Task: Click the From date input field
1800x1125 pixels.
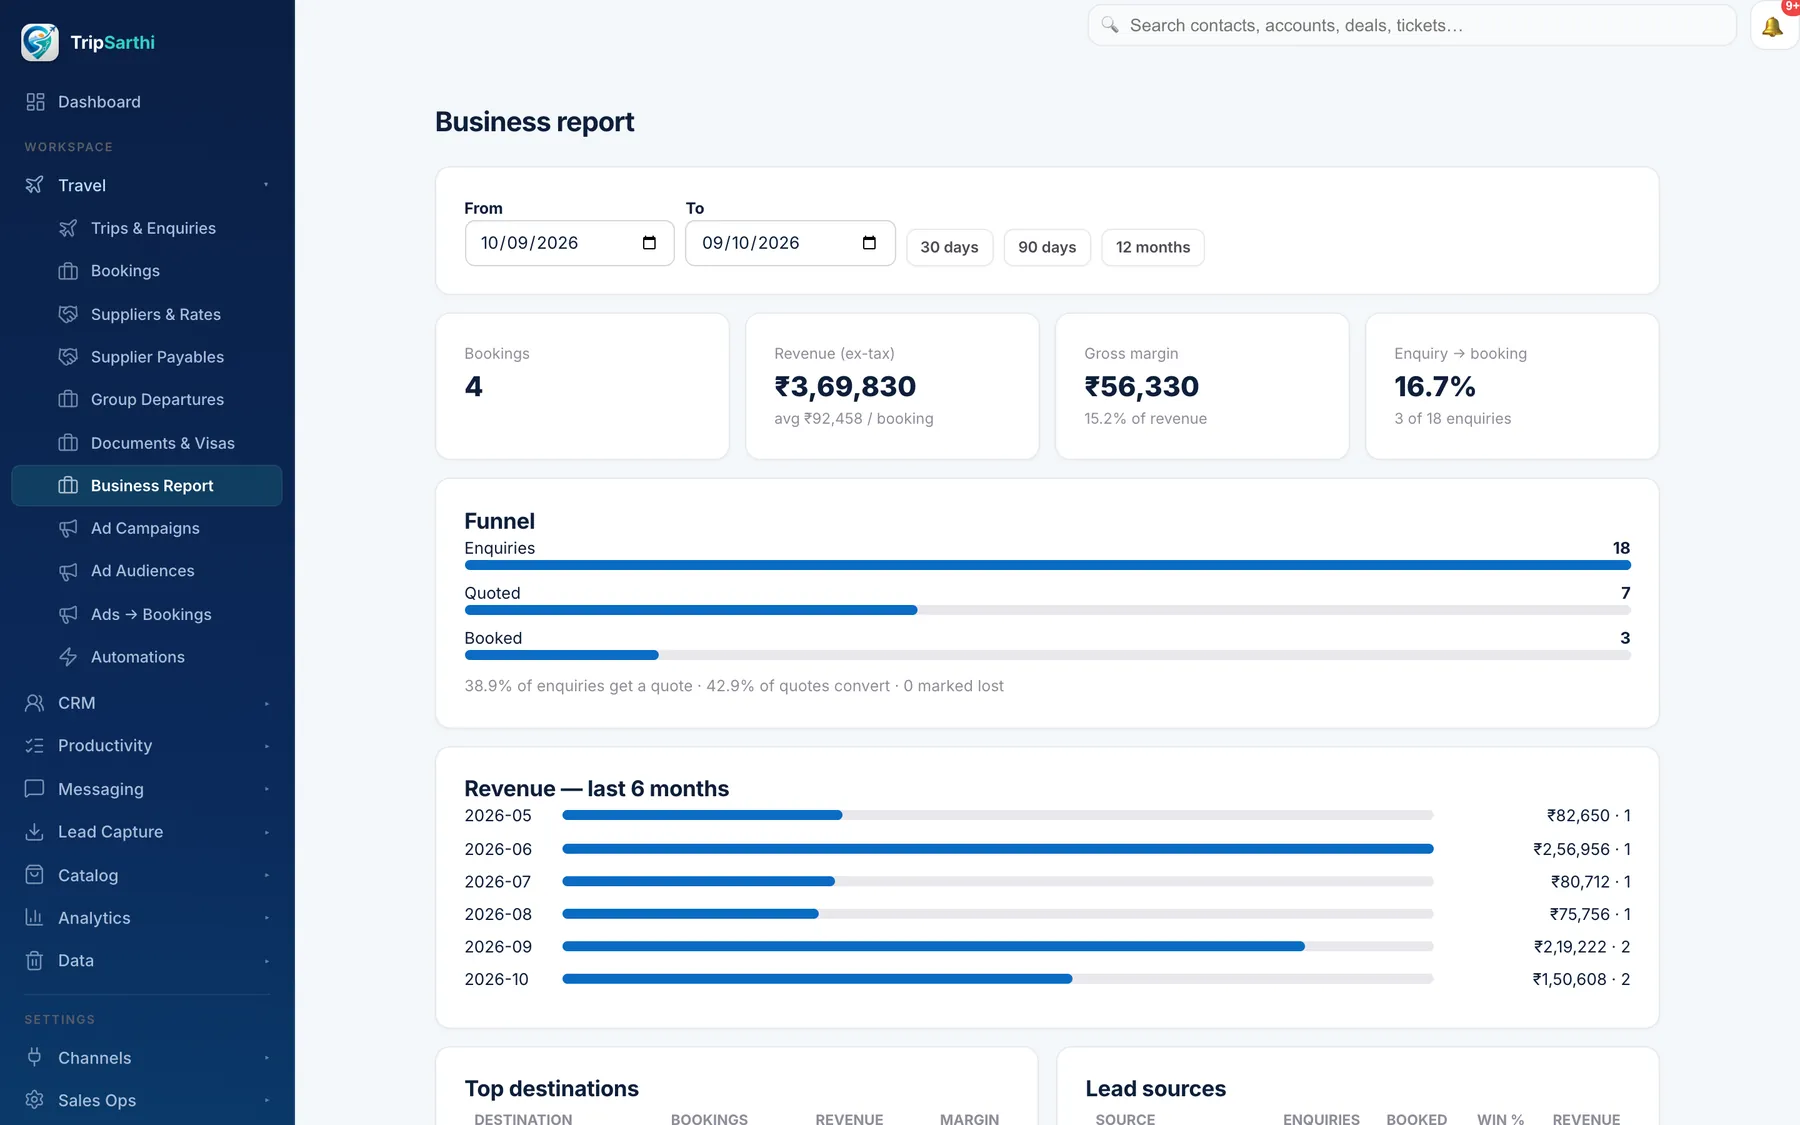Action: pyautogui.click(x=569, y=243)
